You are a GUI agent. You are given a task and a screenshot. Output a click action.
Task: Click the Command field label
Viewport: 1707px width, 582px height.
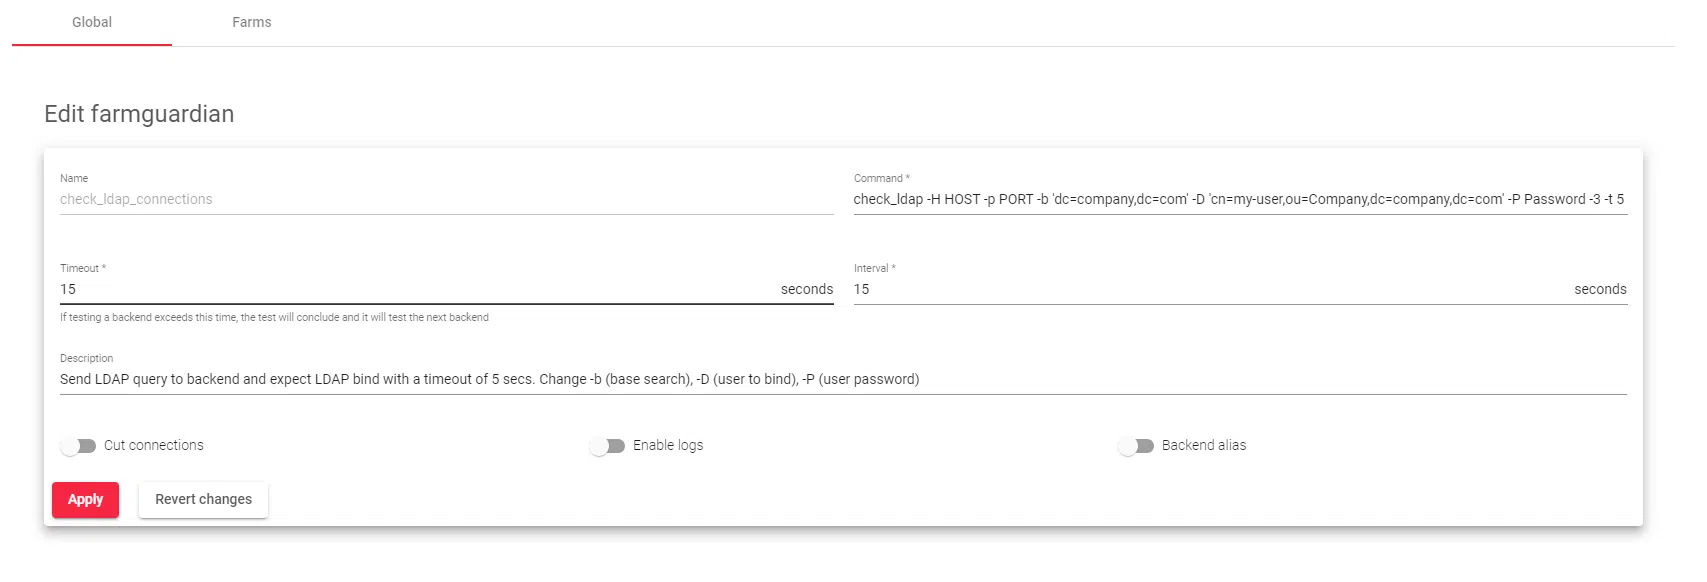pos(881,178)
